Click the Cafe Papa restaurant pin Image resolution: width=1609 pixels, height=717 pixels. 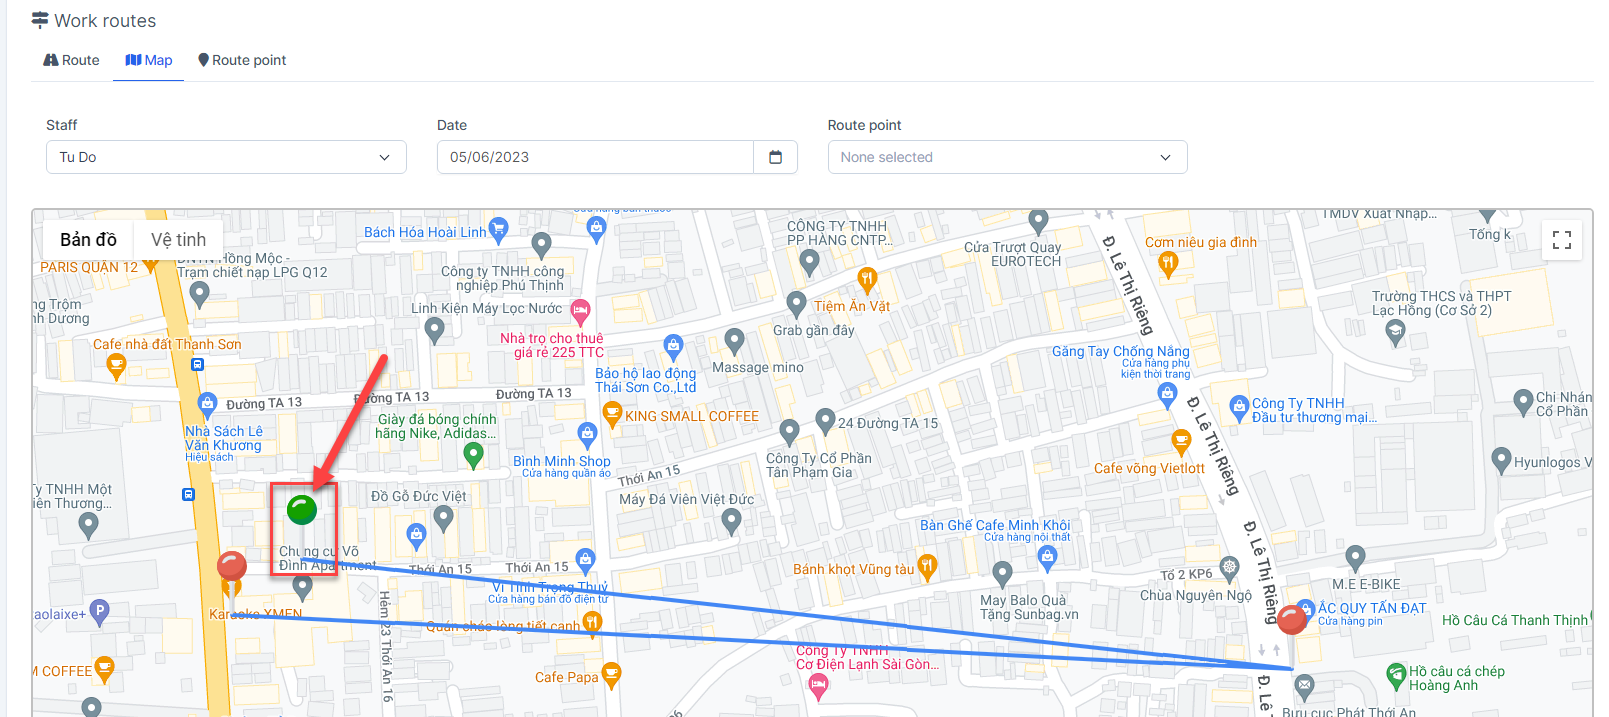612,674
